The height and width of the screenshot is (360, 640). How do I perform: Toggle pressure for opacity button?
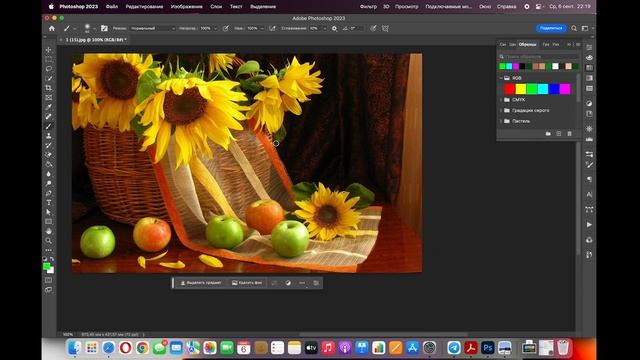225,29
